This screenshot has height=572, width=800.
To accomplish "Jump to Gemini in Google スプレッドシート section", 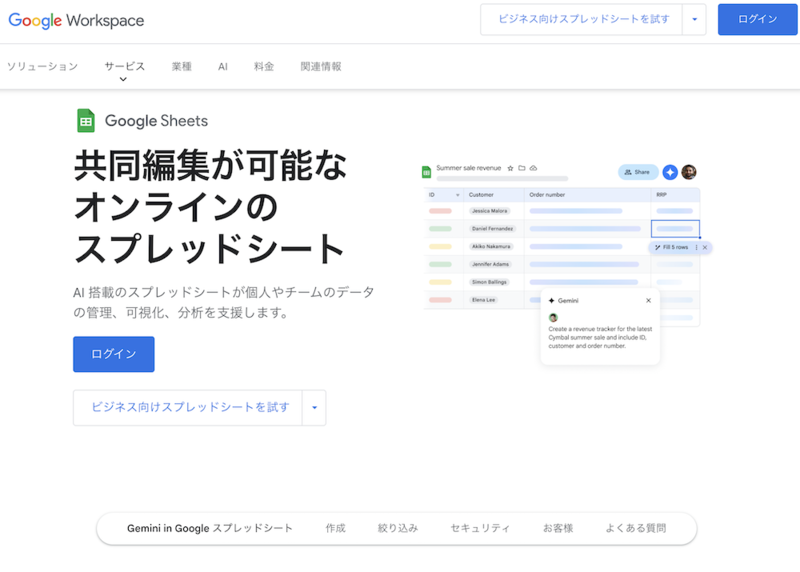I will [x=210, y=529].
